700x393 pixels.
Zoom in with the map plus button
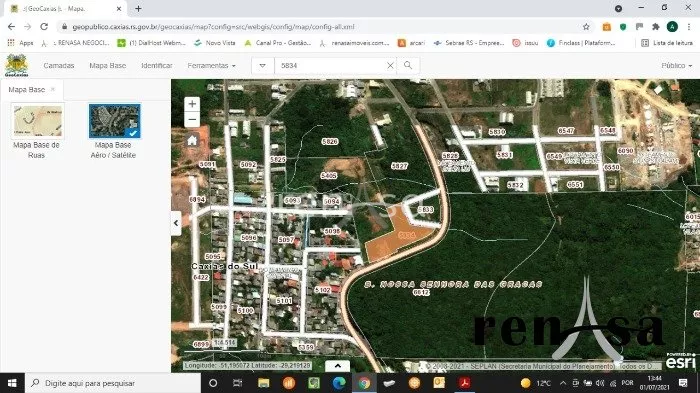(192, 104)
